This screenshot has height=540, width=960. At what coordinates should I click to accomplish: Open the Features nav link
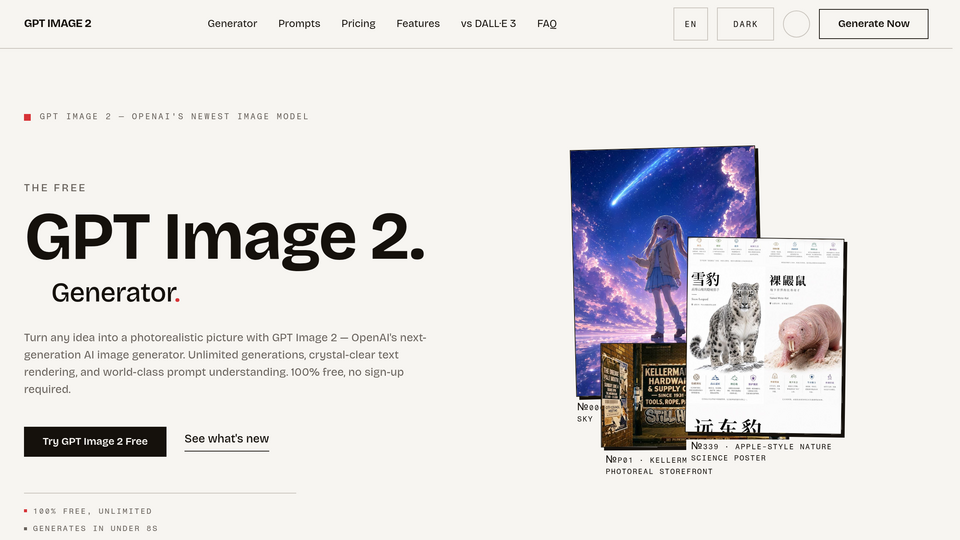418,23
